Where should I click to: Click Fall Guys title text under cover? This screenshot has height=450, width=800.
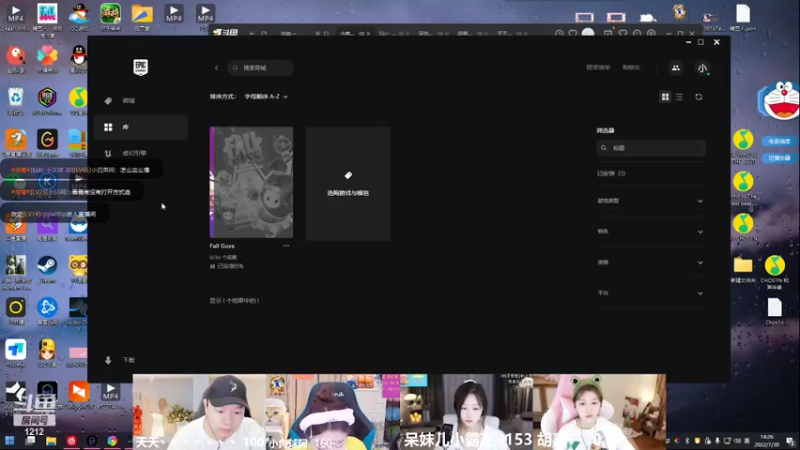222,246
